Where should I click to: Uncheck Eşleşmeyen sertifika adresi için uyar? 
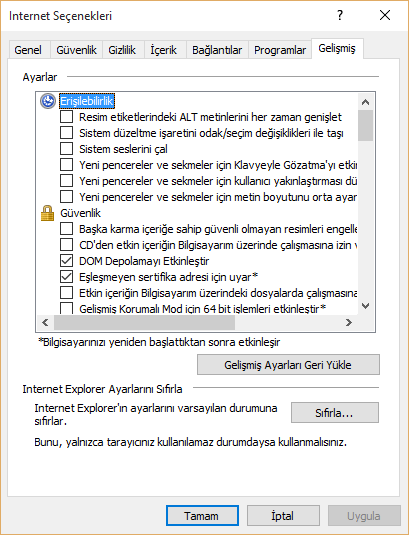point(66,277)
